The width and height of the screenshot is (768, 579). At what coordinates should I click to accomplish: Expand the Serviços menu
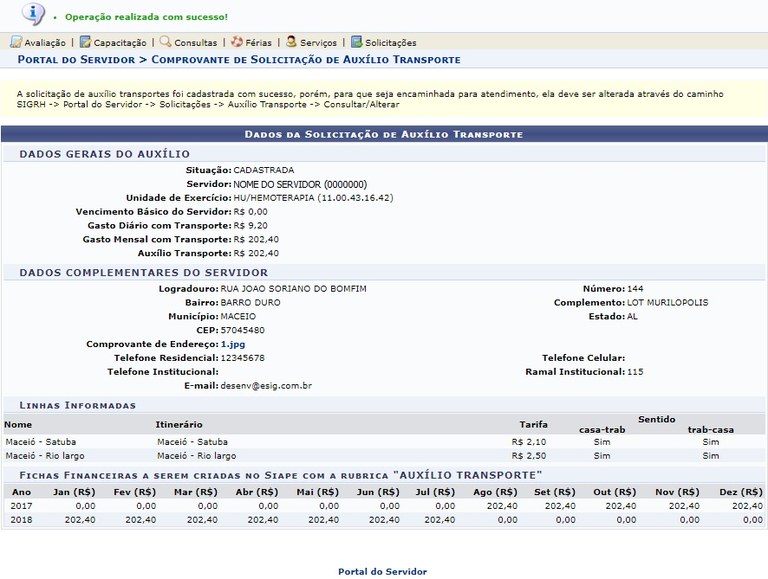[x=318, y=43]
